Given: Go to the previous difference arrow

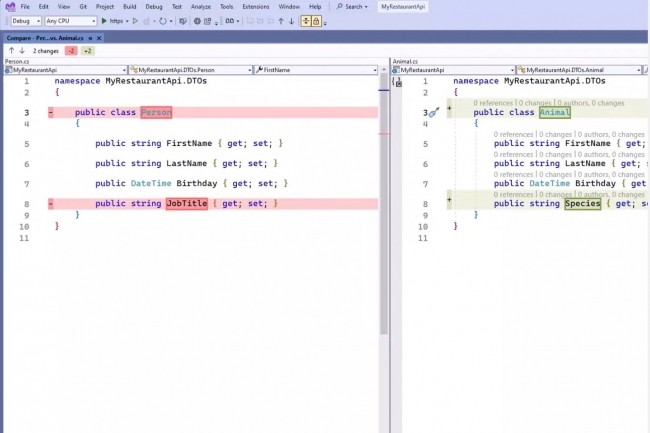Looking at the screenshot, I should click(x=11, y=50).
